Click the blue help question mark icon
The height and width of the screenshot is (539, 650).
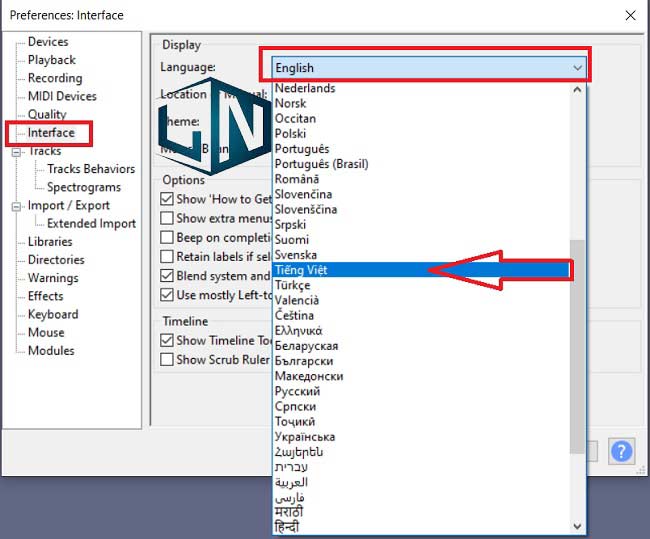[622, 451]
